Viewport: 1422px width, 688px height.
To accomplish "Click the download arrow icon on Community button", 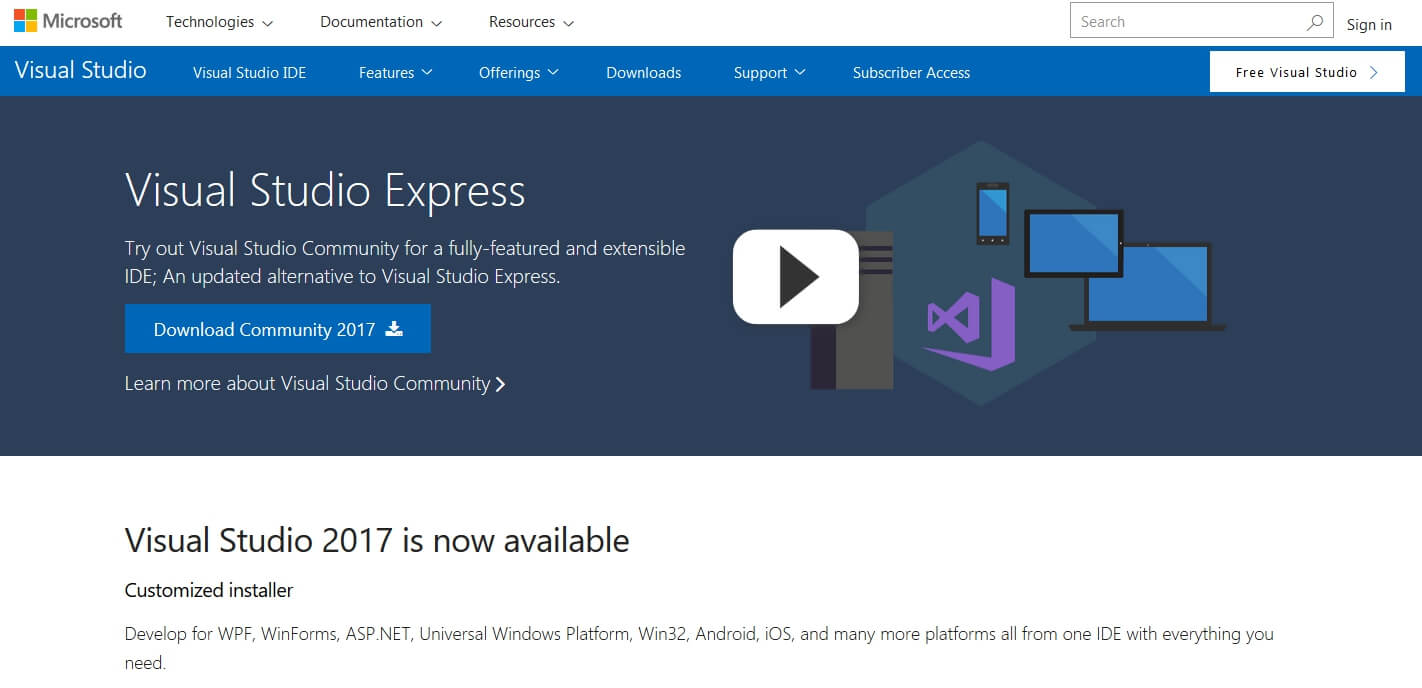I will point(394,329).
